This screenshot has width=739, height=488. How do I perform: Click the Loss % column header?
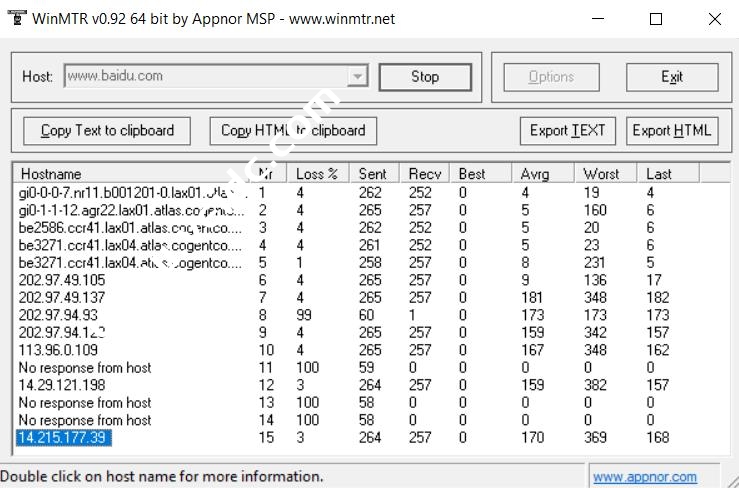317,174
